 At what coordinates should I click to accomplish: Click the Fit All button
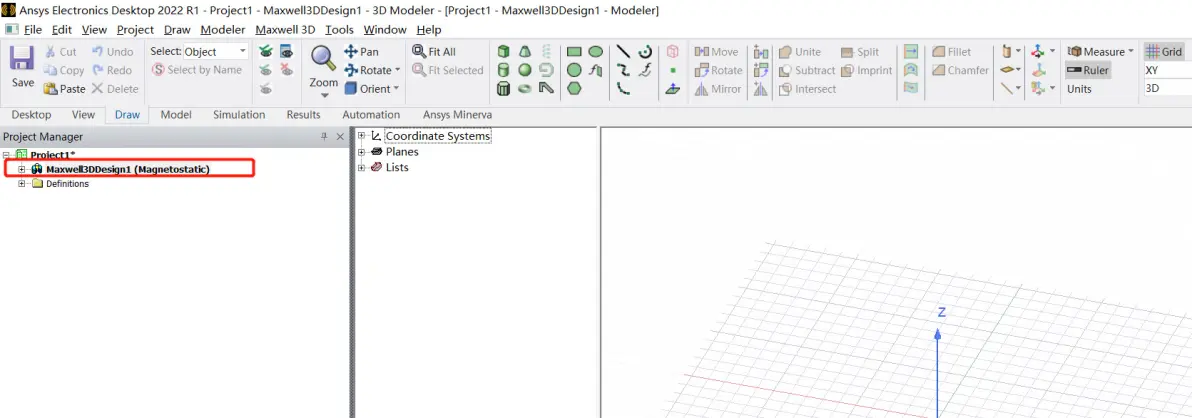[x=434, y=52]
